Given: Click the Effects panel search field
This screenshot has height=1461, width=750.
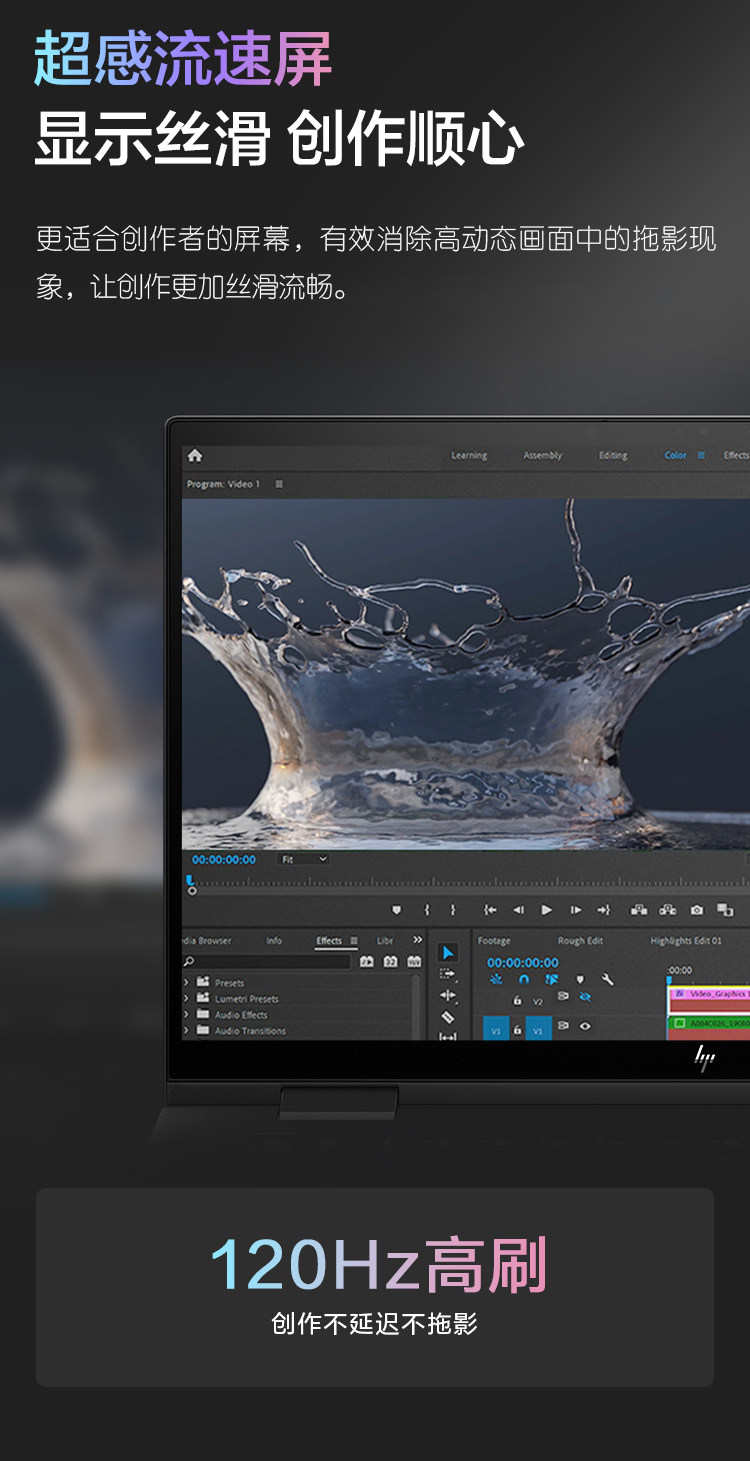Looking at the screenshot, I should point(266,962).
